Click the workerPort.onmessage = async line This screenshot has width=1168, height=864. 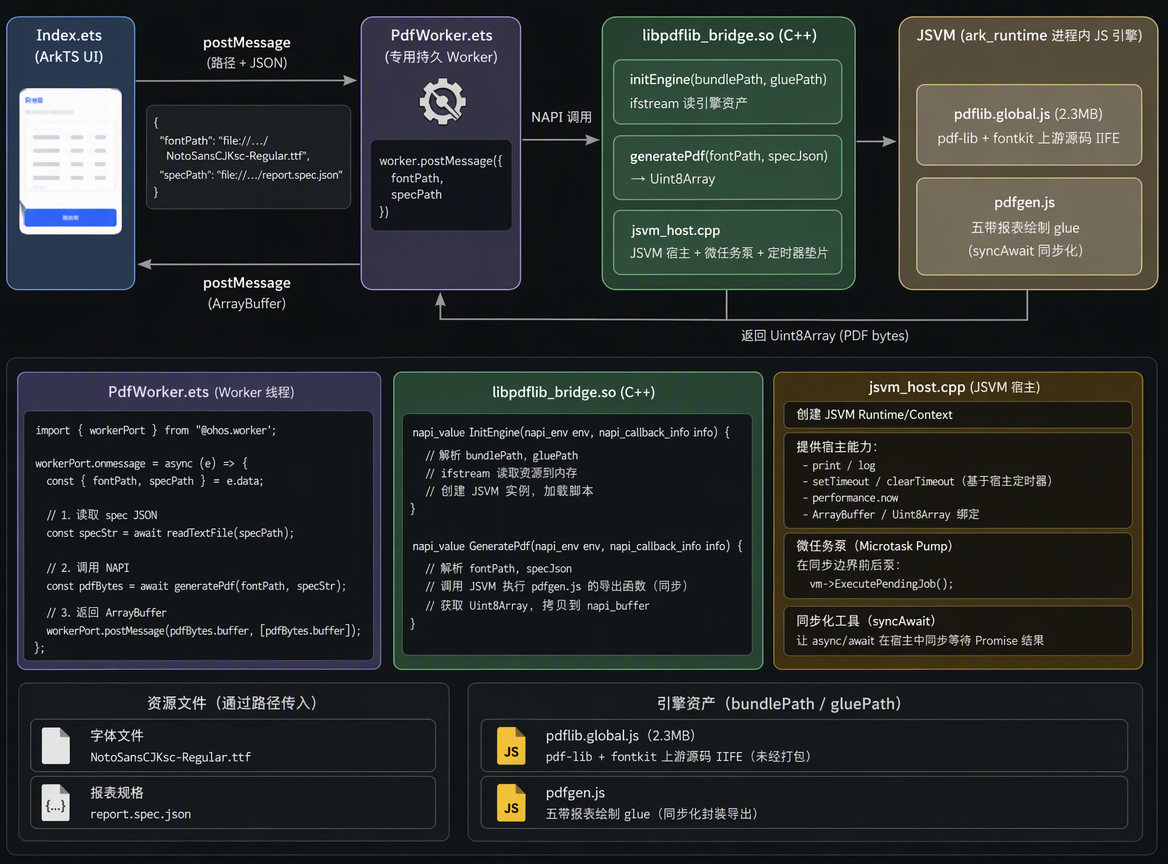(x=142, y=463)
